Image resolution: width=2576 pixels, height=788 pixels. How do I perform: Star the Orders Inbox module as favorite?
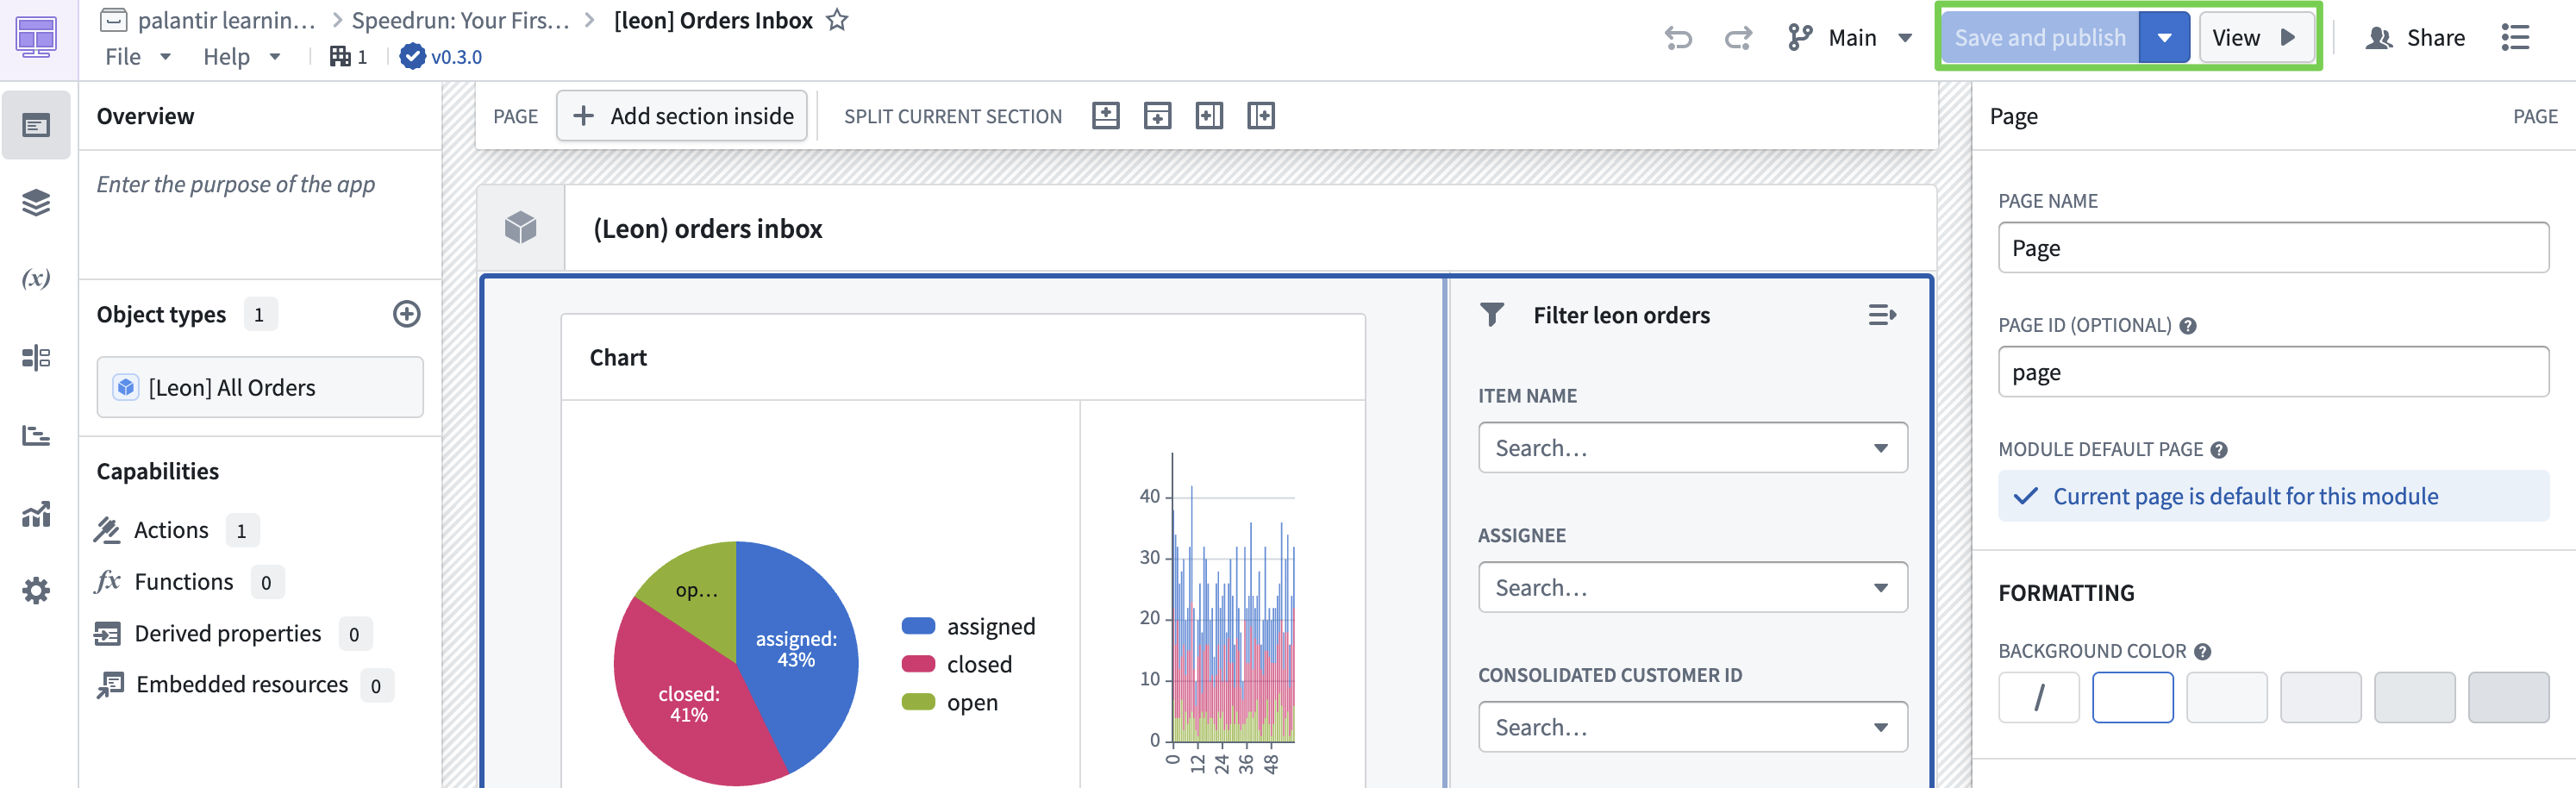(837, 20)
